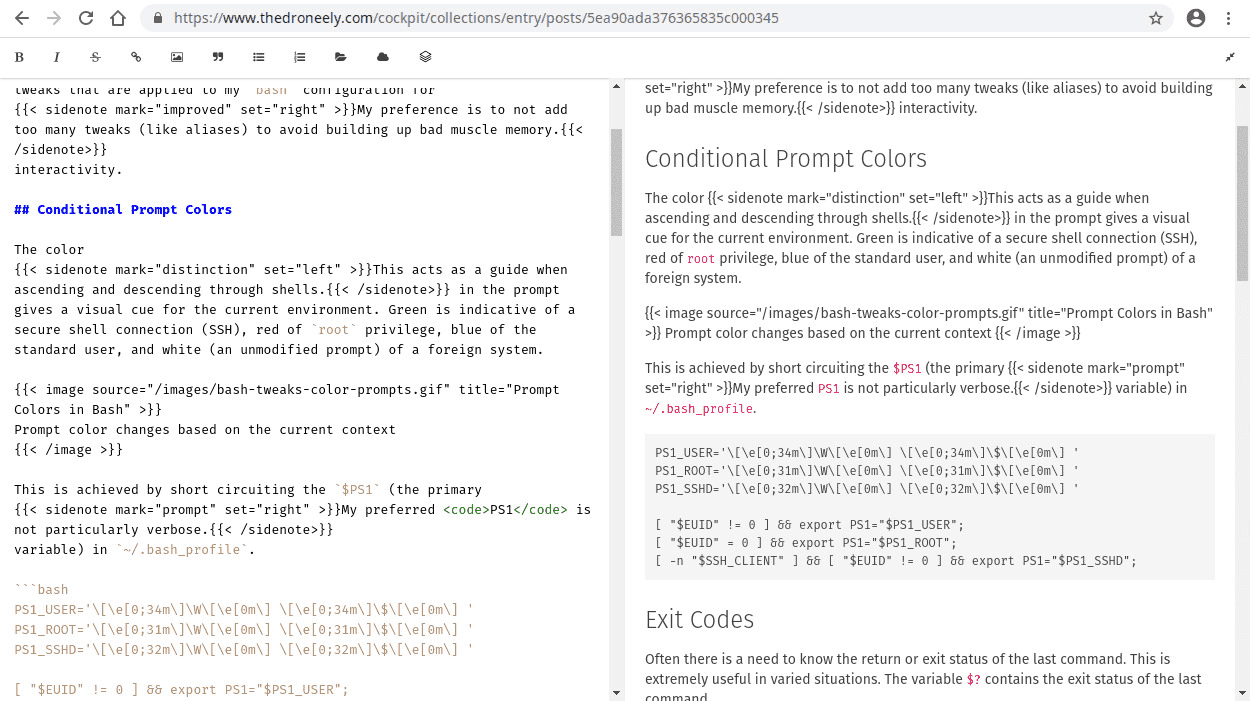Open the browser home page
This screenshot has height=701, width=1250.
118,18
